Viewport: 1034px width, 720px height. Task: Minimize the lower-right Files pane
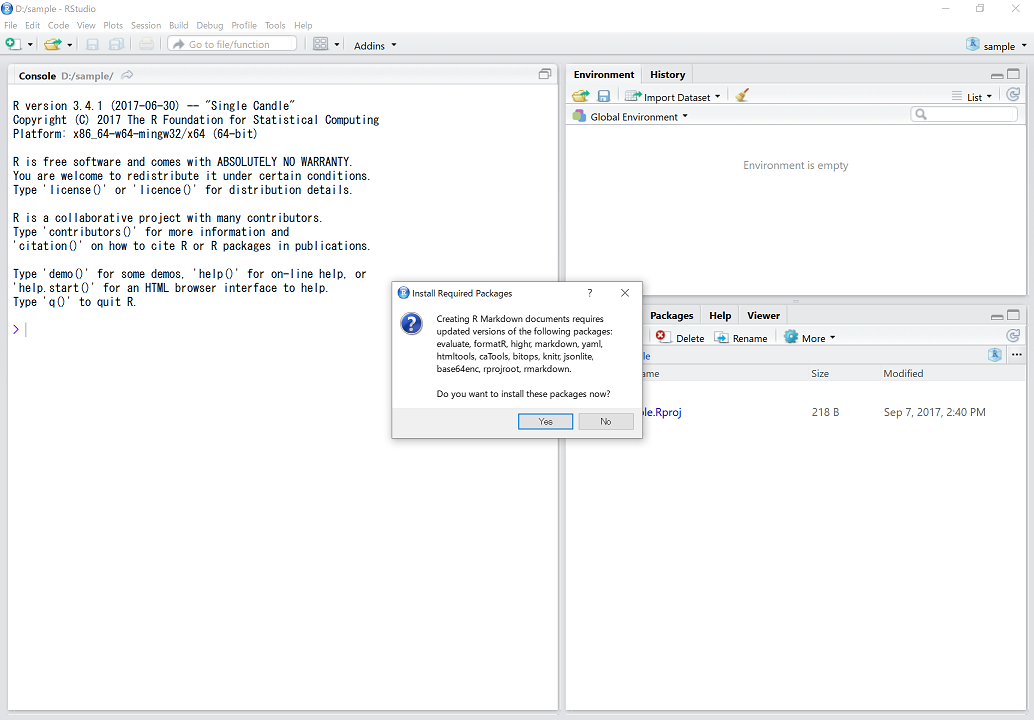tap(997, 316)
